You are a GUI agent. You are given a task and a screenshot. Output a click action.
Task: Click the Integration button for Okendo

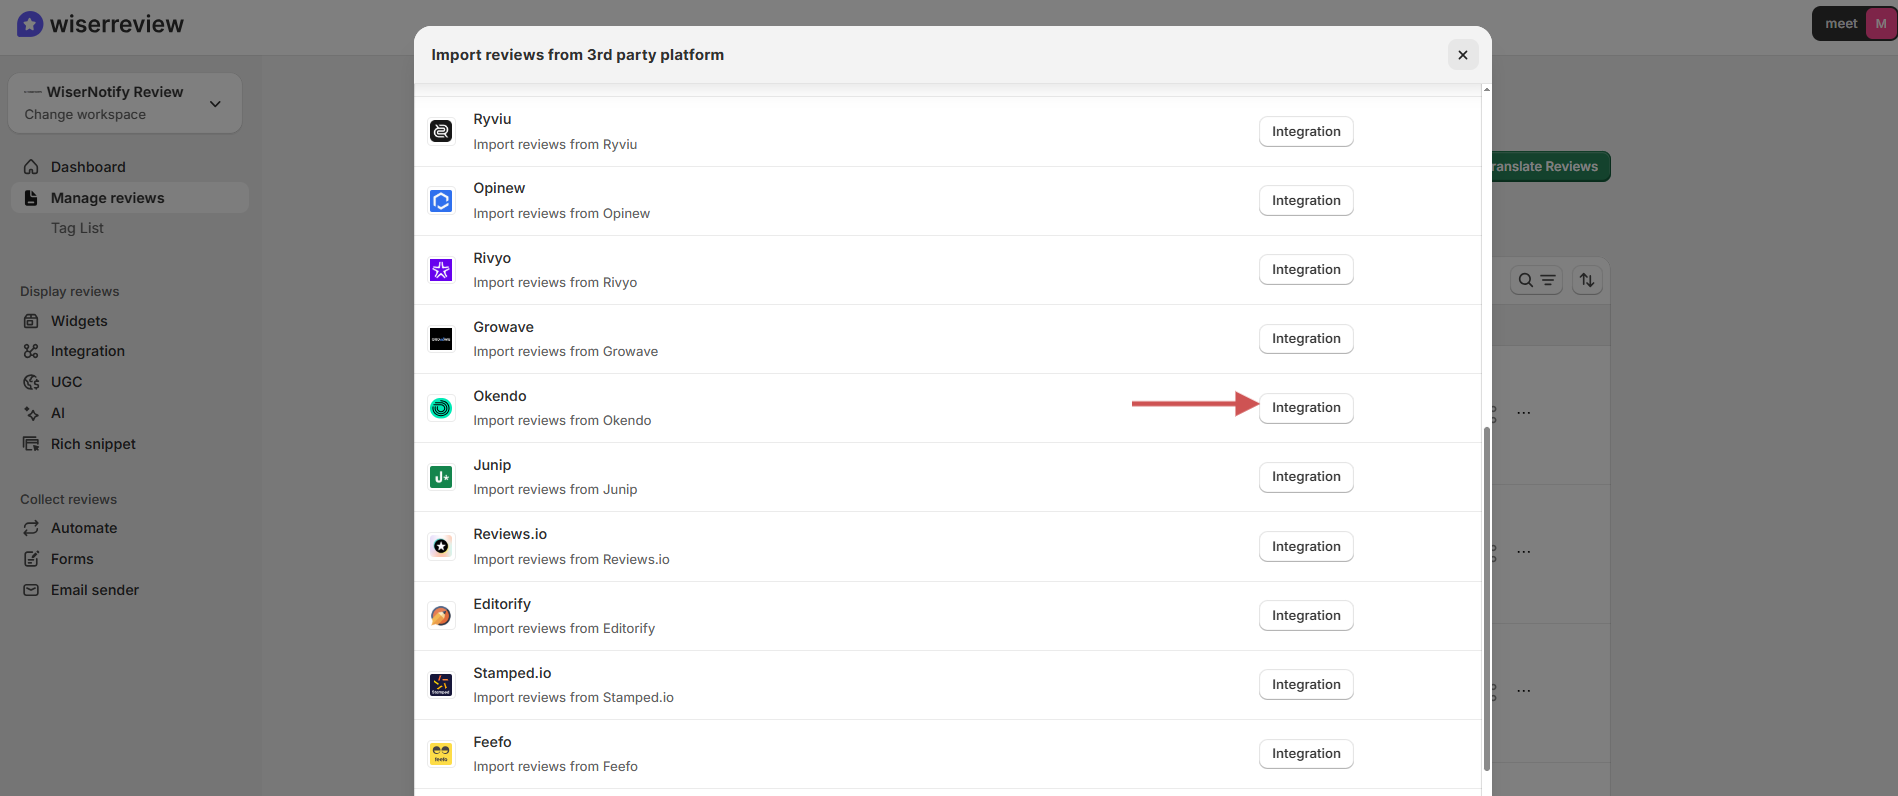[1305, 408]
